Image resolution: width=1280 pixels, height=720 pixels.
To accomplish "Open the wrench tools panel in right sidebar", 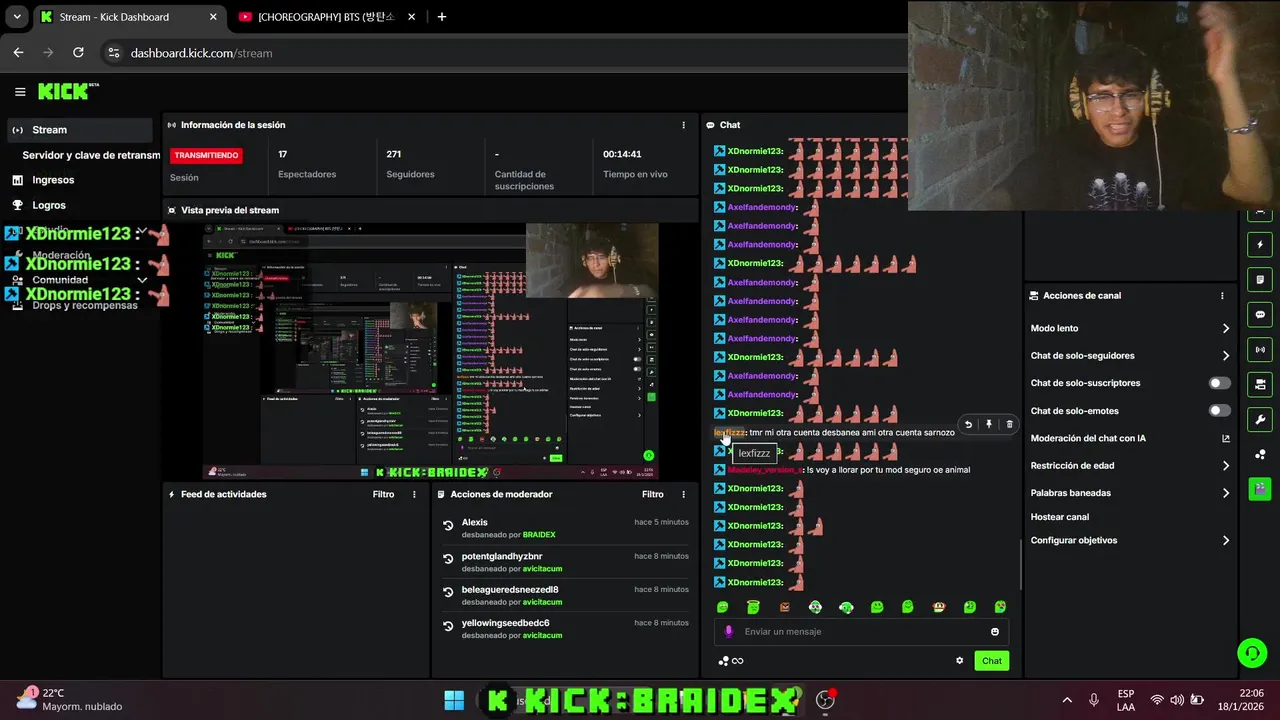I will tap(1260, 419).
